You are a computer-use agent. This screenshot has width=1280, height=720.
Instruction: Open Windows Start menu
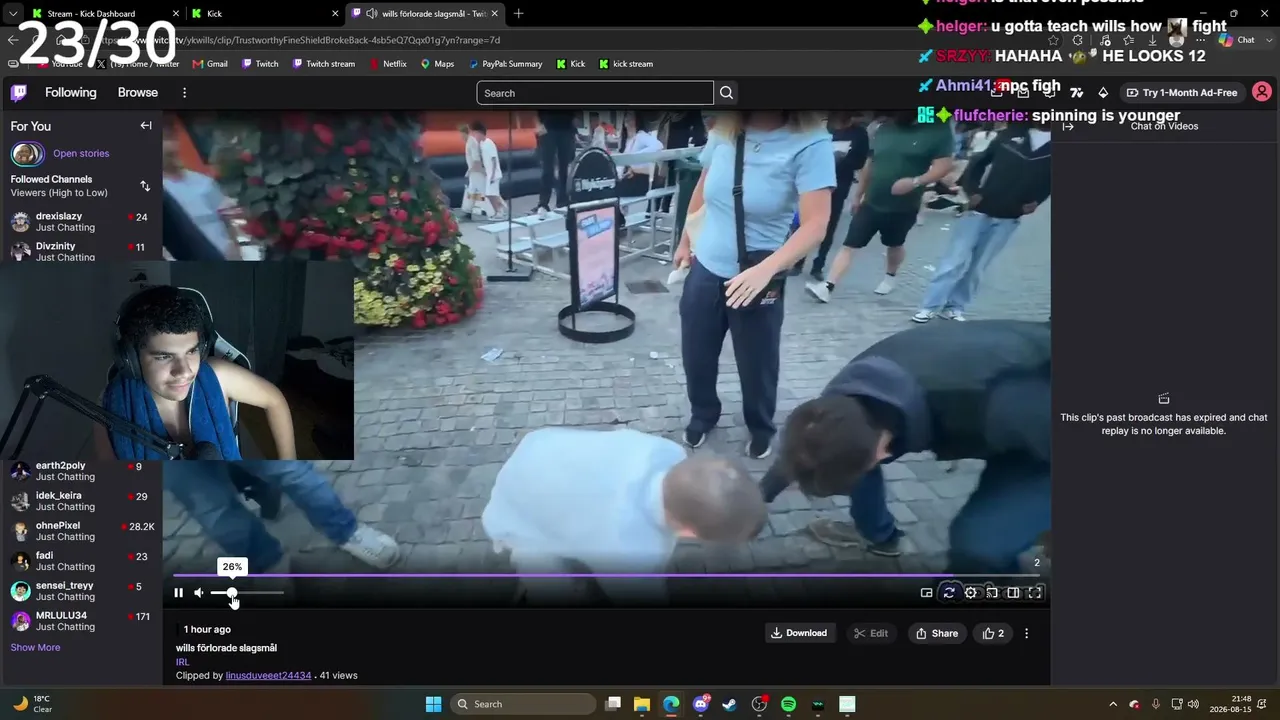tap(433, 704)
